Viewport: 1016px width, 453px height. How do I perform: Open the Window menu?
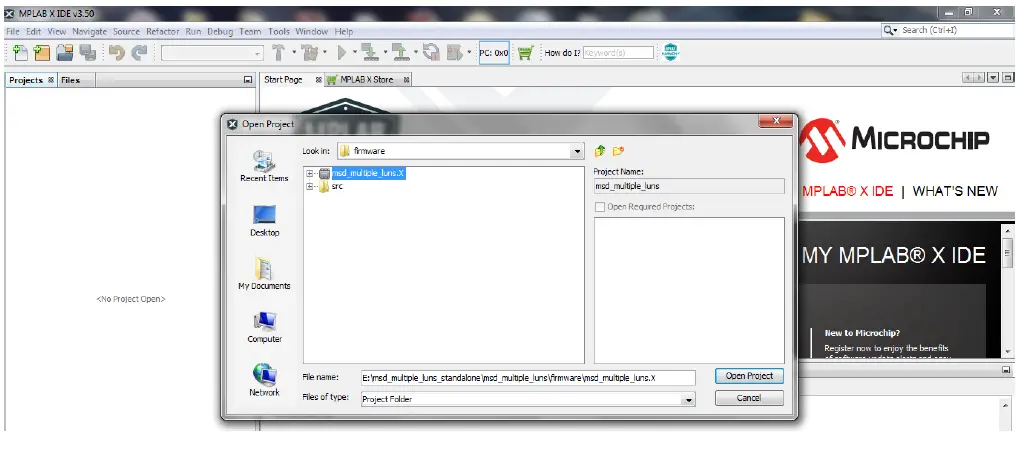tap(312, 31)
